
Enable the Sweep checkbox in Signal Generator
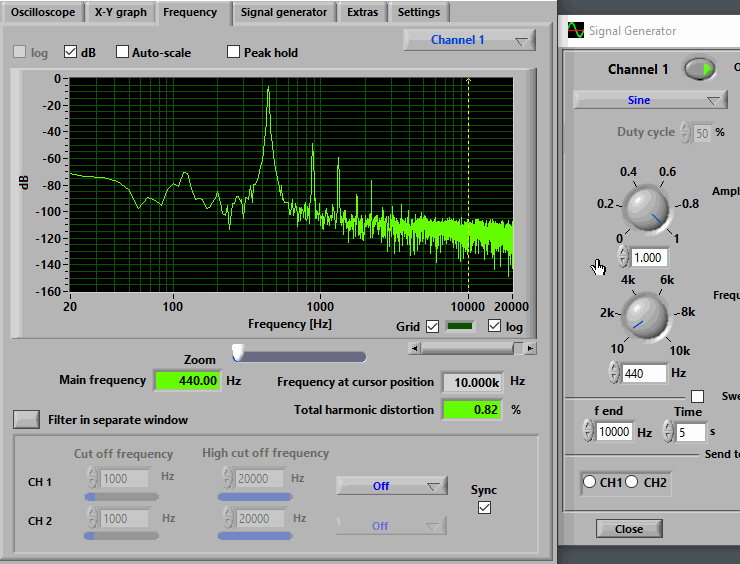tap(697, 396)
